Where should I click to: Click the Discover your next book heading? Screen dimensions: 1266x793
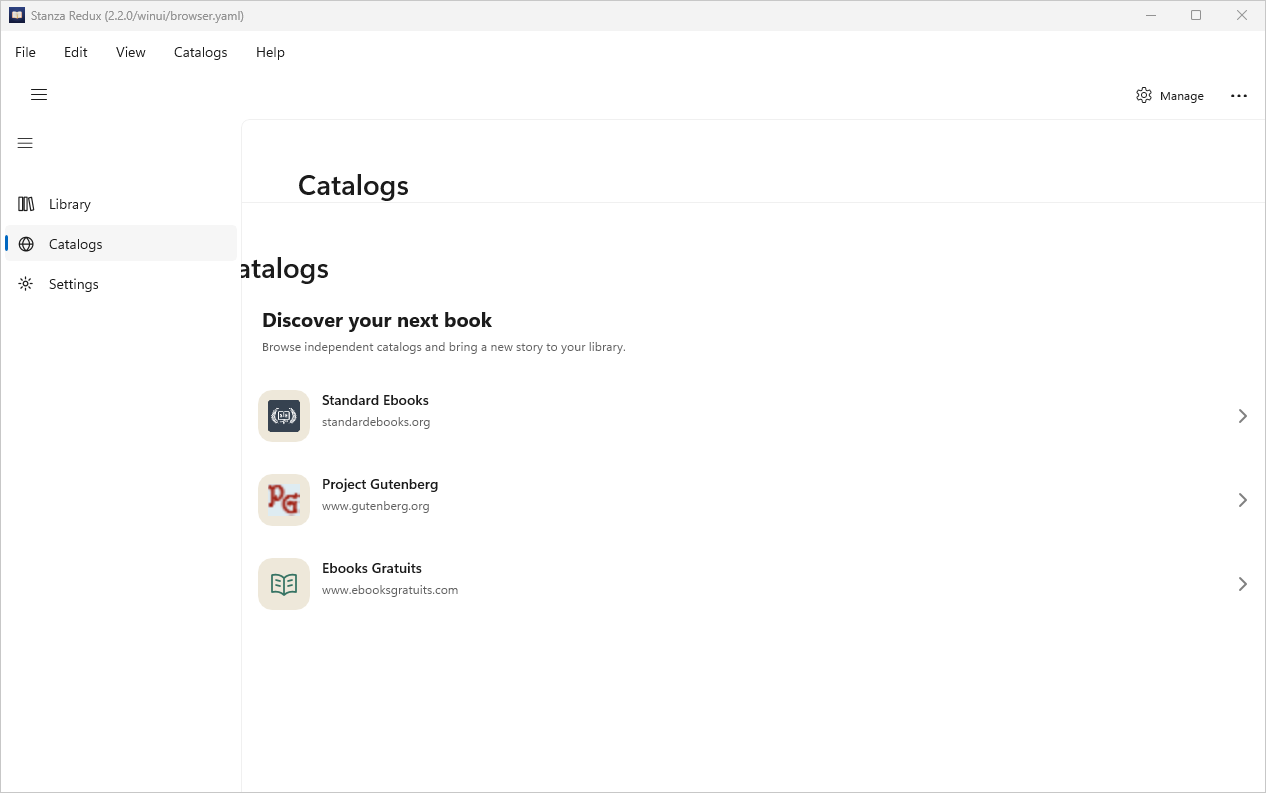pyautogui.click(x=377, y=320)
